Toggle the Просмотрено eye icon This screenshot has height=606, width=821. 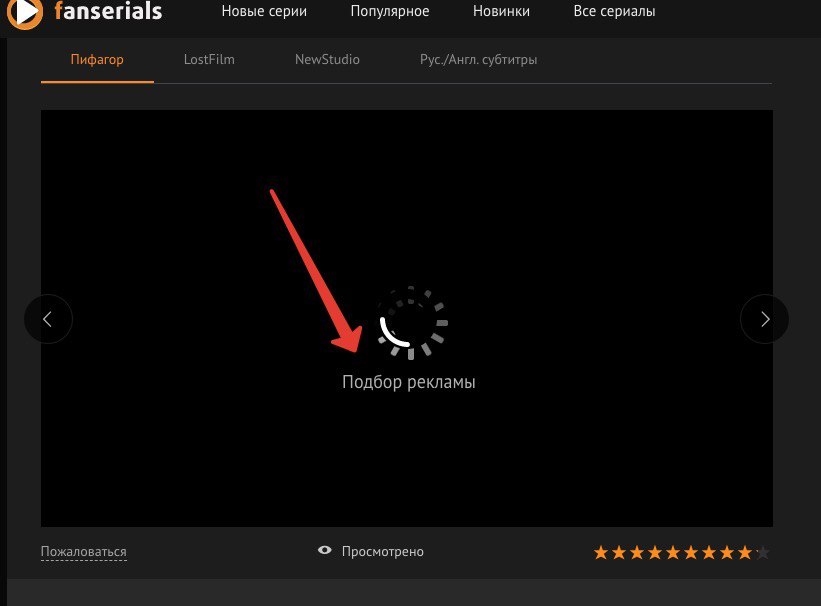point(325,550)
